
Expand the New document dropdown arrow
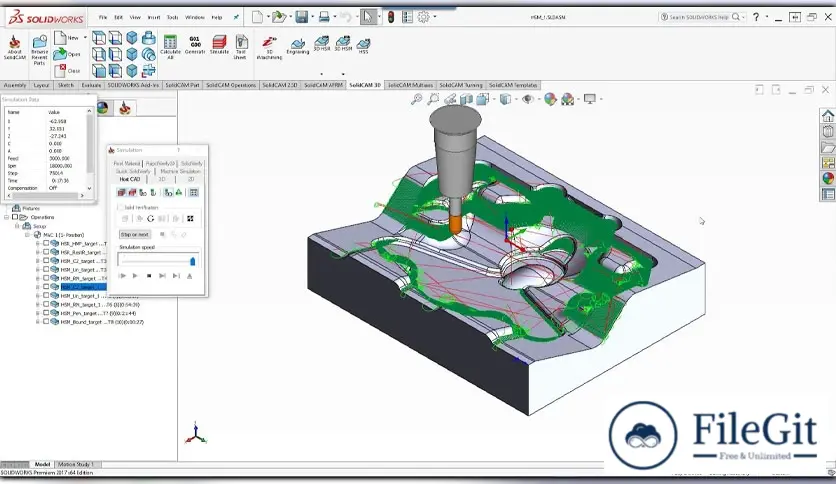268,17
